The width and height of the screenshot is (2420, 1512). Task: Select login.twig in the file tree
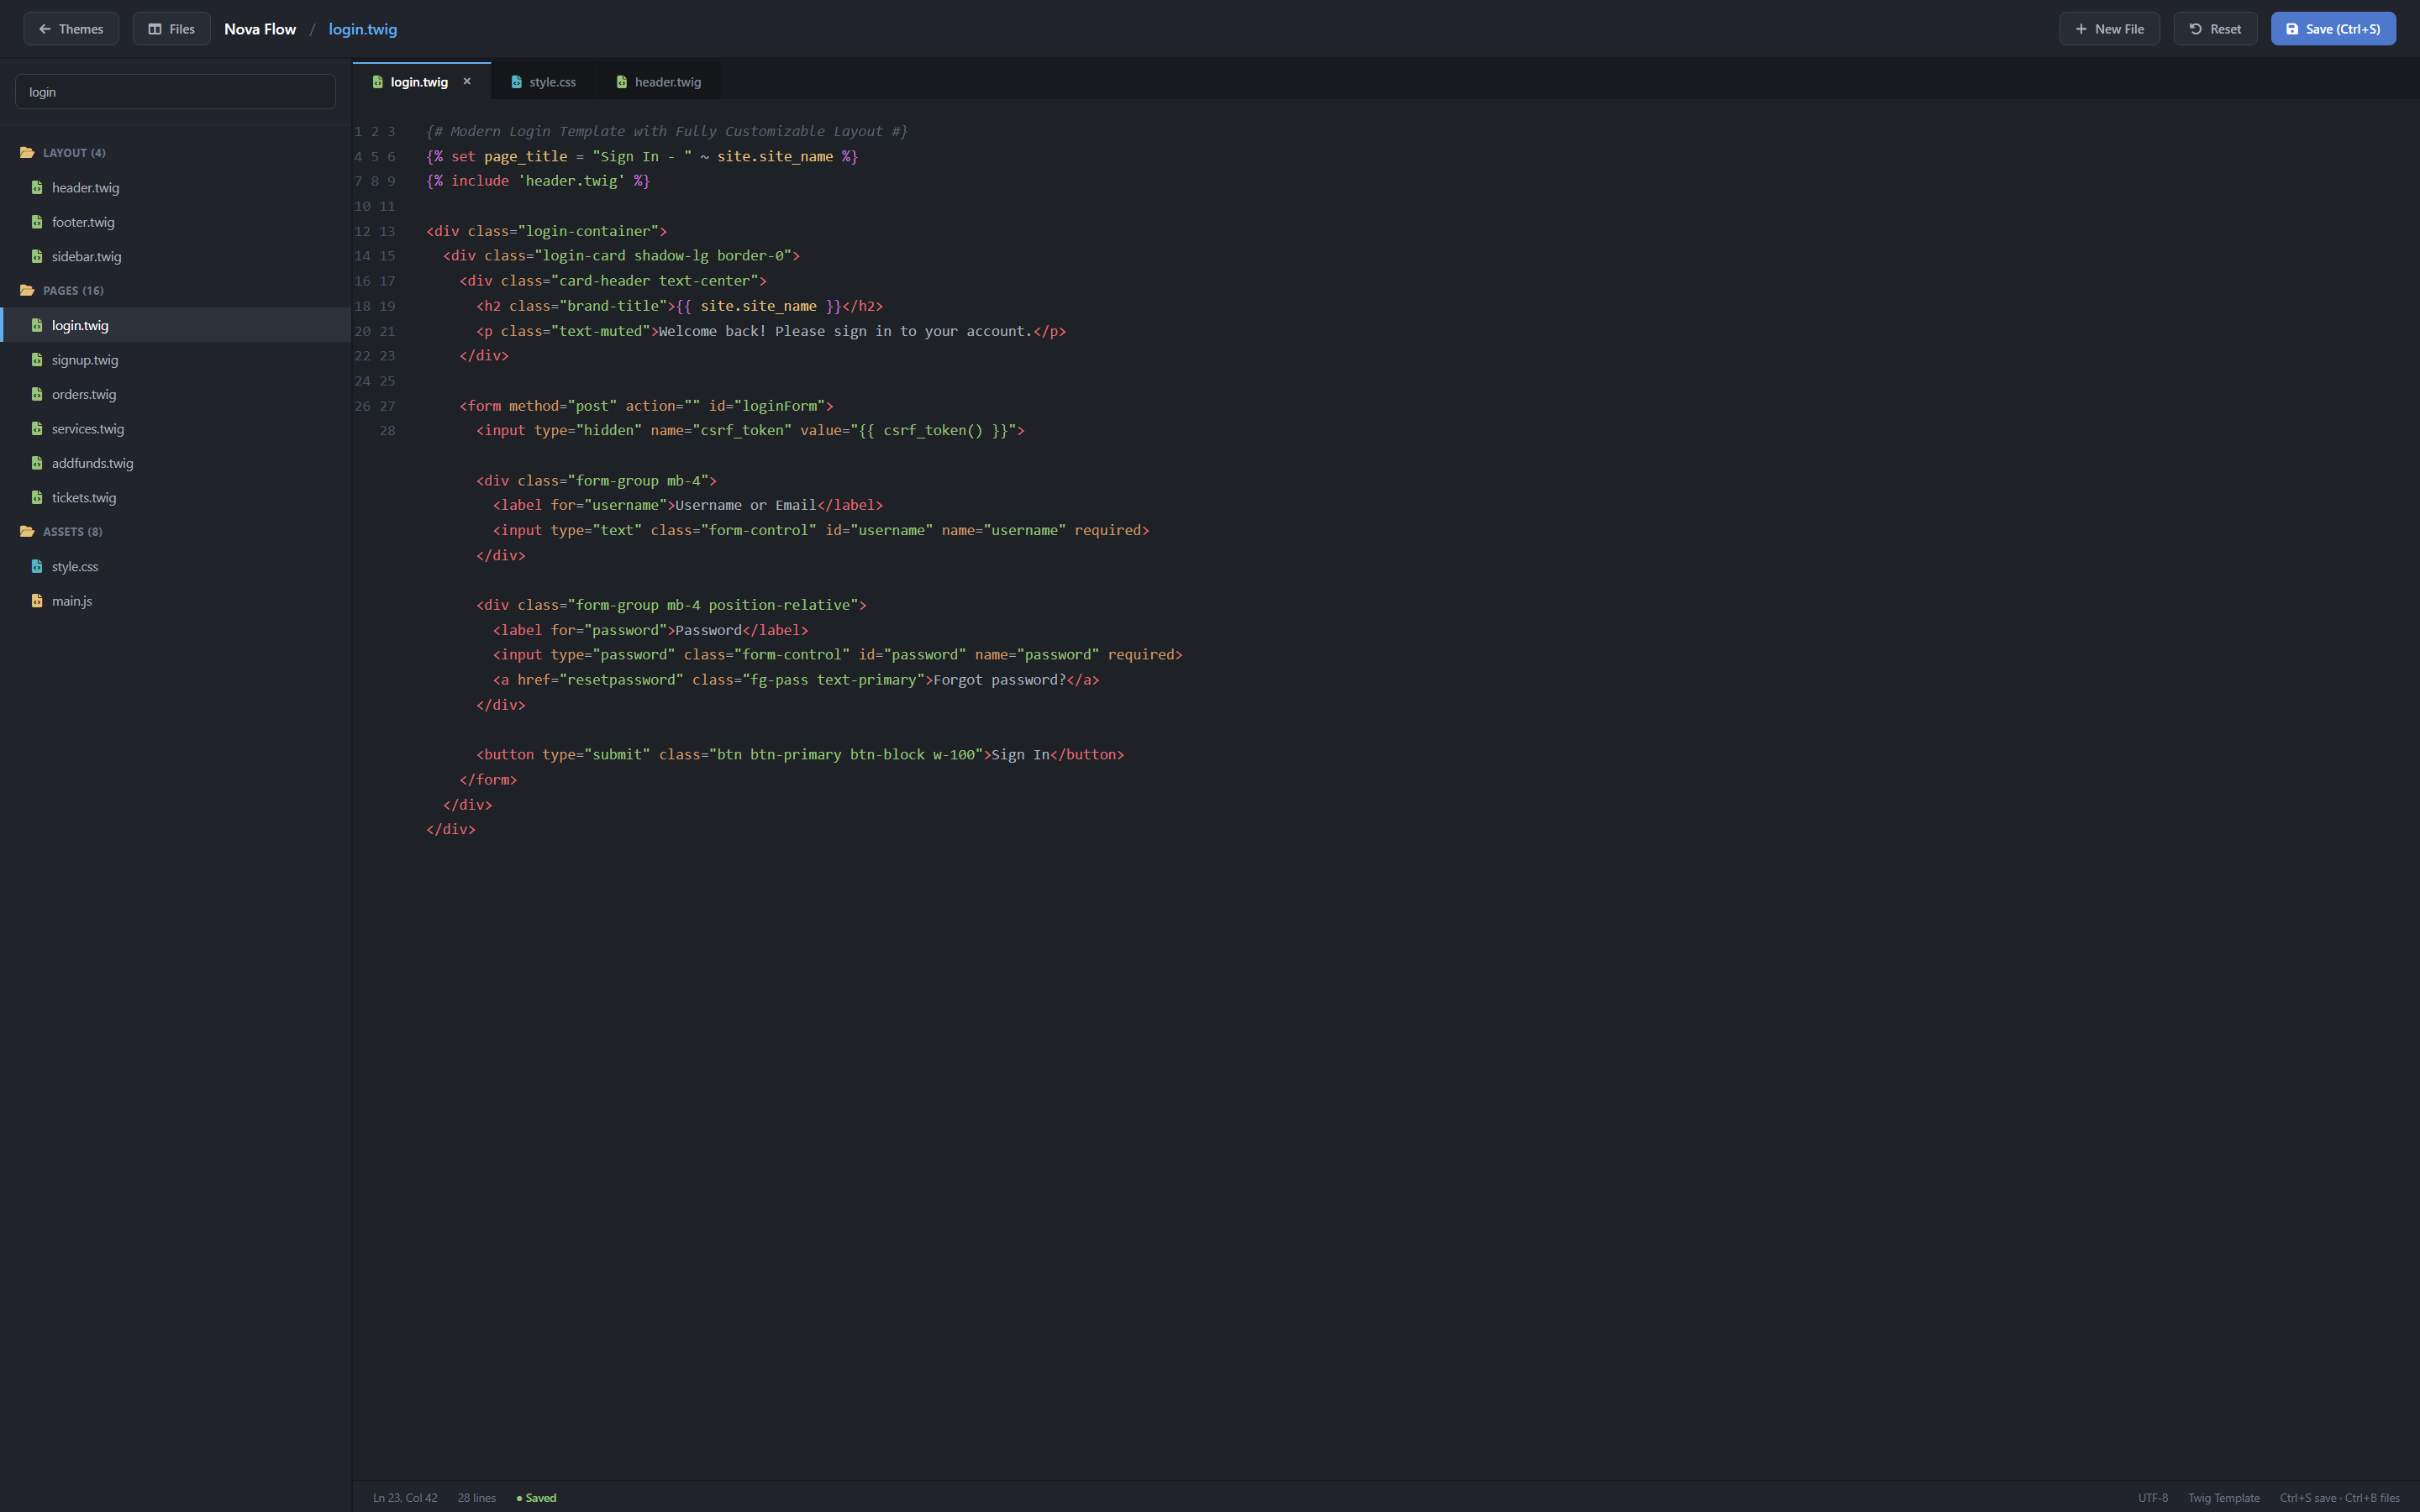[x=175, y=325]
